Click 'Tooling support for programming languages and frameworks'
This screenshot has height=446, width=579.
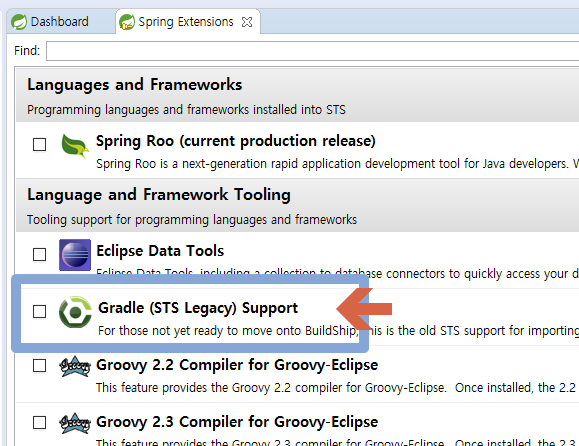[192, 220]
